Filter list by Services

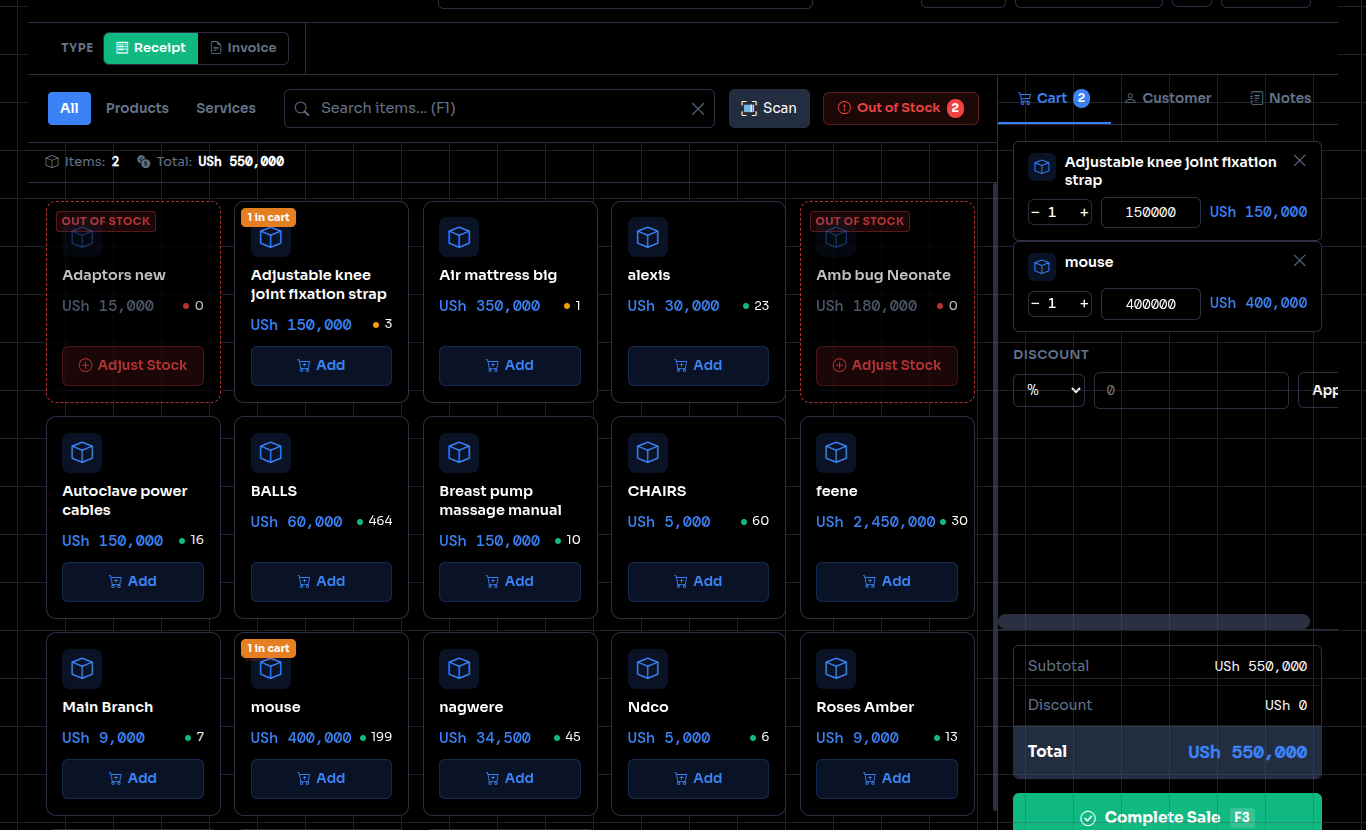click(x=226, y=108)
